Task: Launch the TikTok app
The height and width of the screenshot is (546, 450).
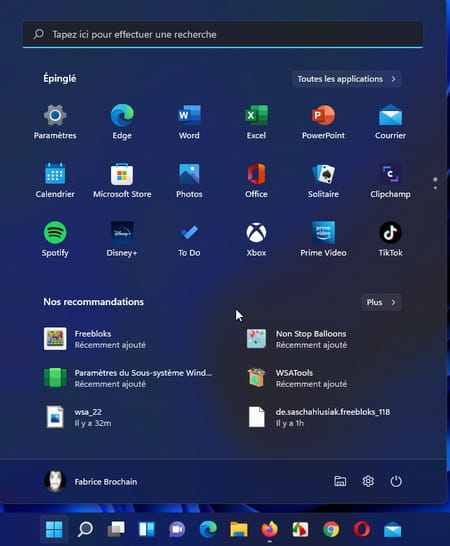Action: [390, 239]
